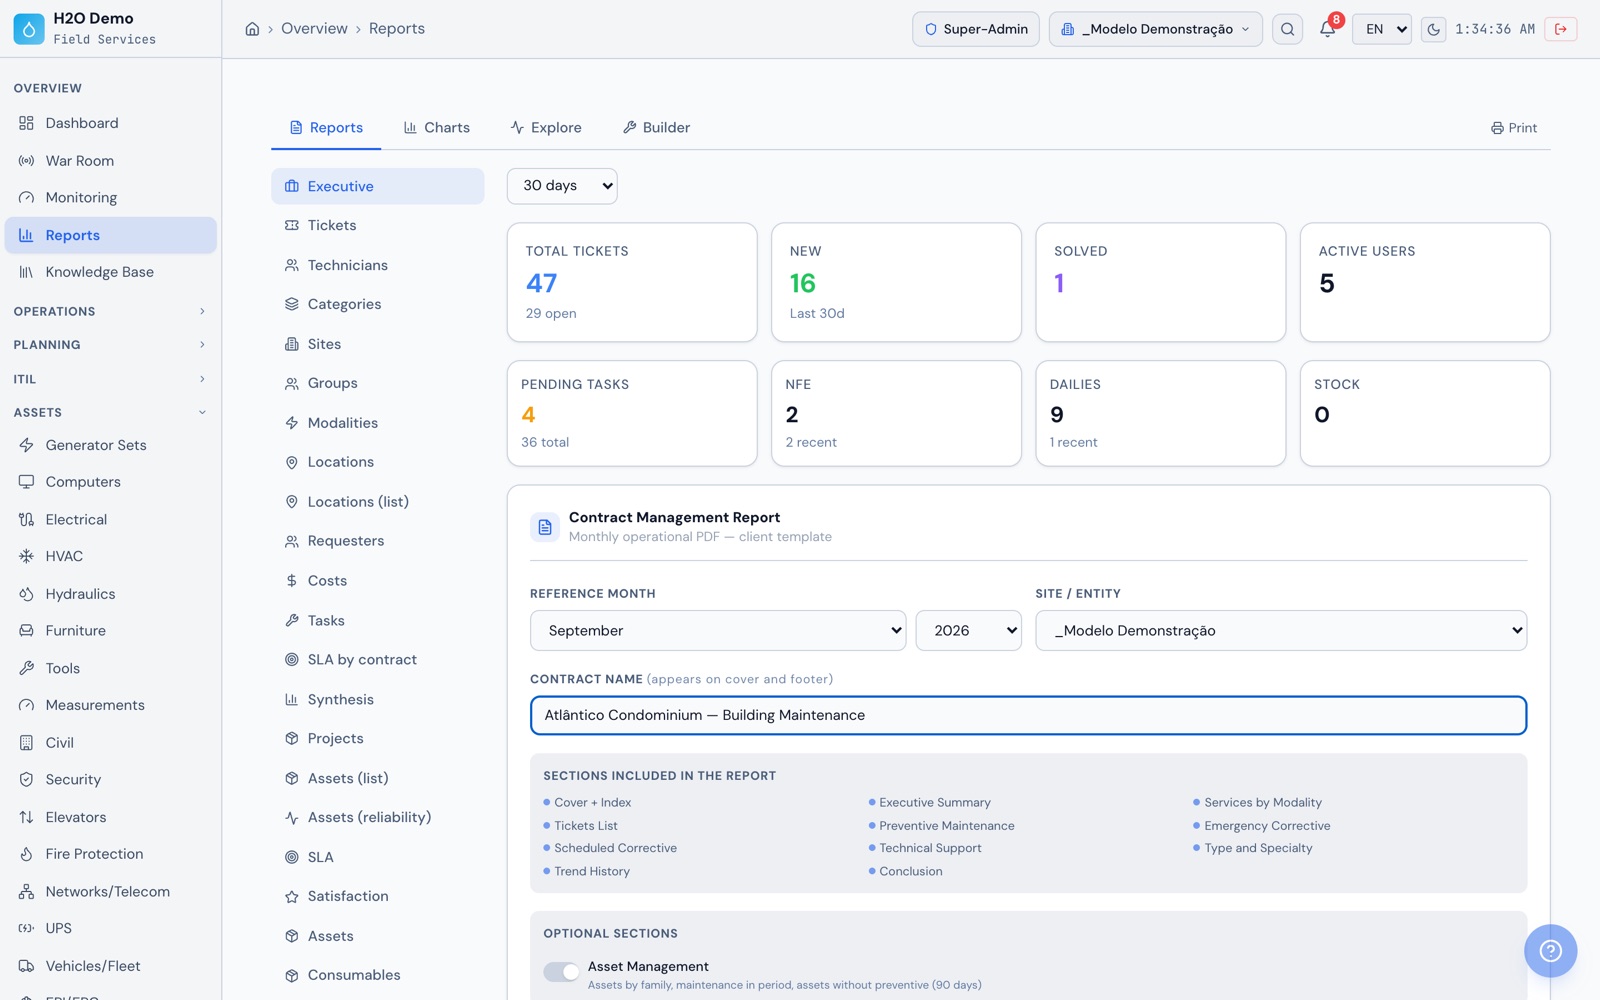Switch to the Builder tab
The height and width of the screenshot is (1000, 1600).
657,128
